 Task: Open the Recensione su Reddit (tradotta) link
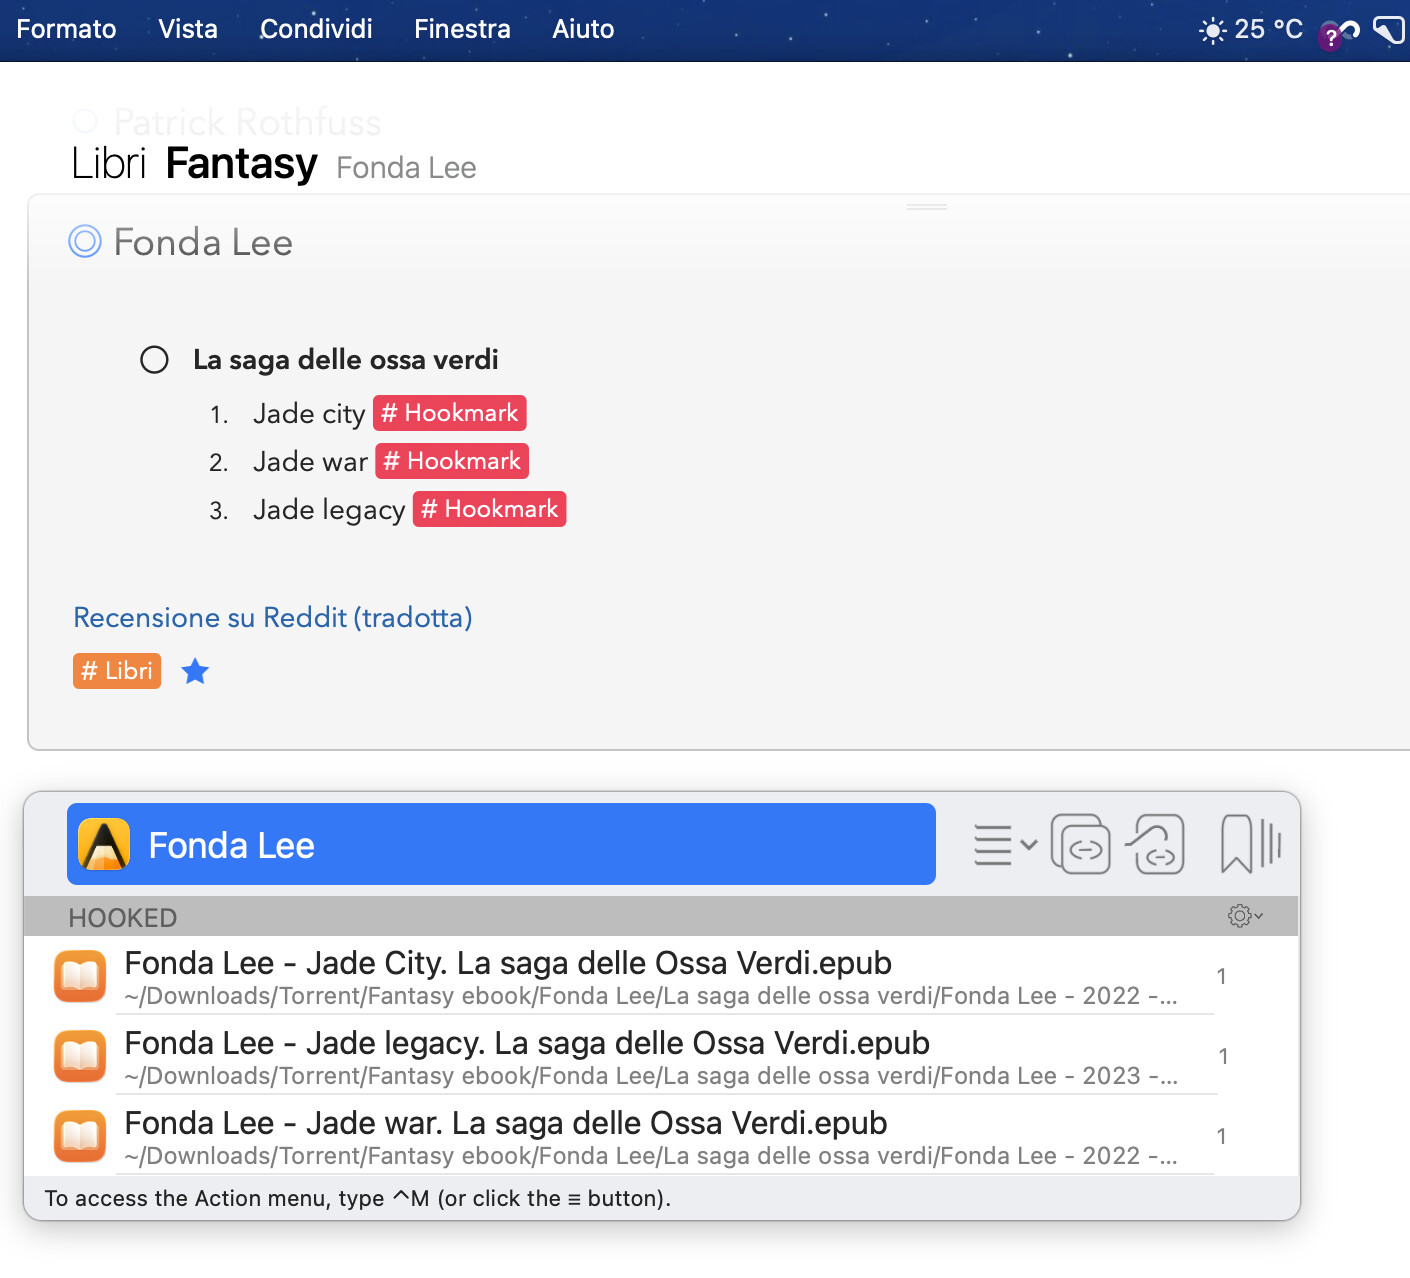coord(273,618)
